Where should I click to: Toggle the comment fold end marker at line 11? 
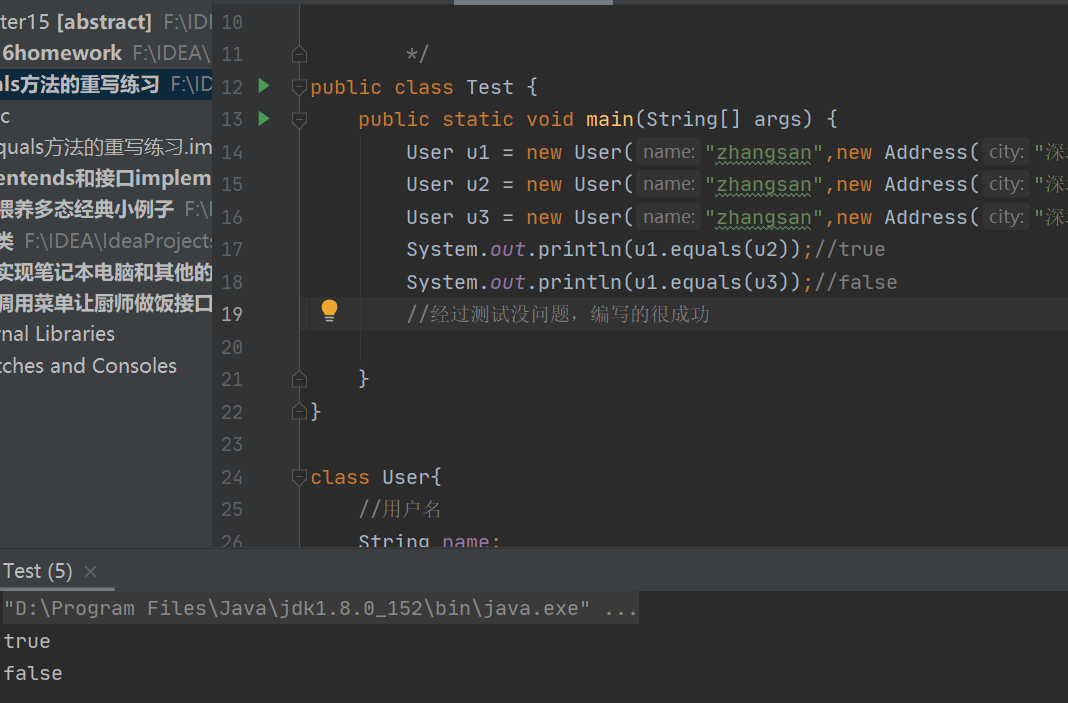299,54
